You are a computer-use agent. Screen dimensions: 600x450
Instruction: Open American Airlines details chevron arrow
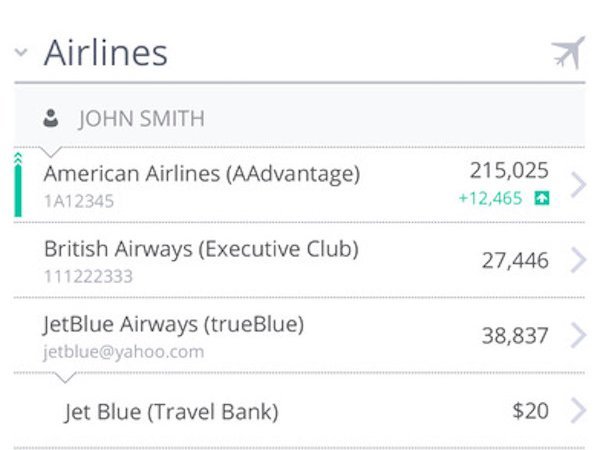(x=579, y=184)
